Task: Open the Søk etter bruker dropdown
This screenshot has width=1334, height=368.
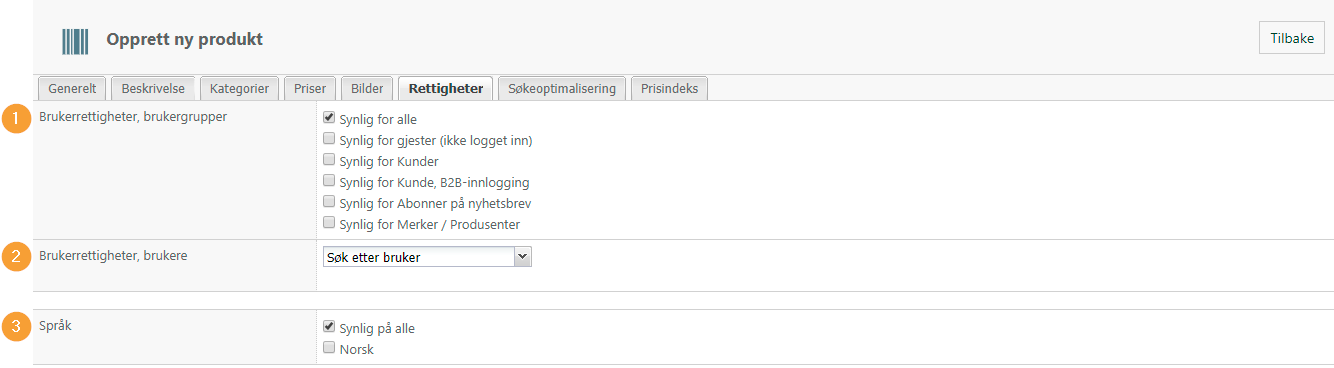Action: pos(427,257)
